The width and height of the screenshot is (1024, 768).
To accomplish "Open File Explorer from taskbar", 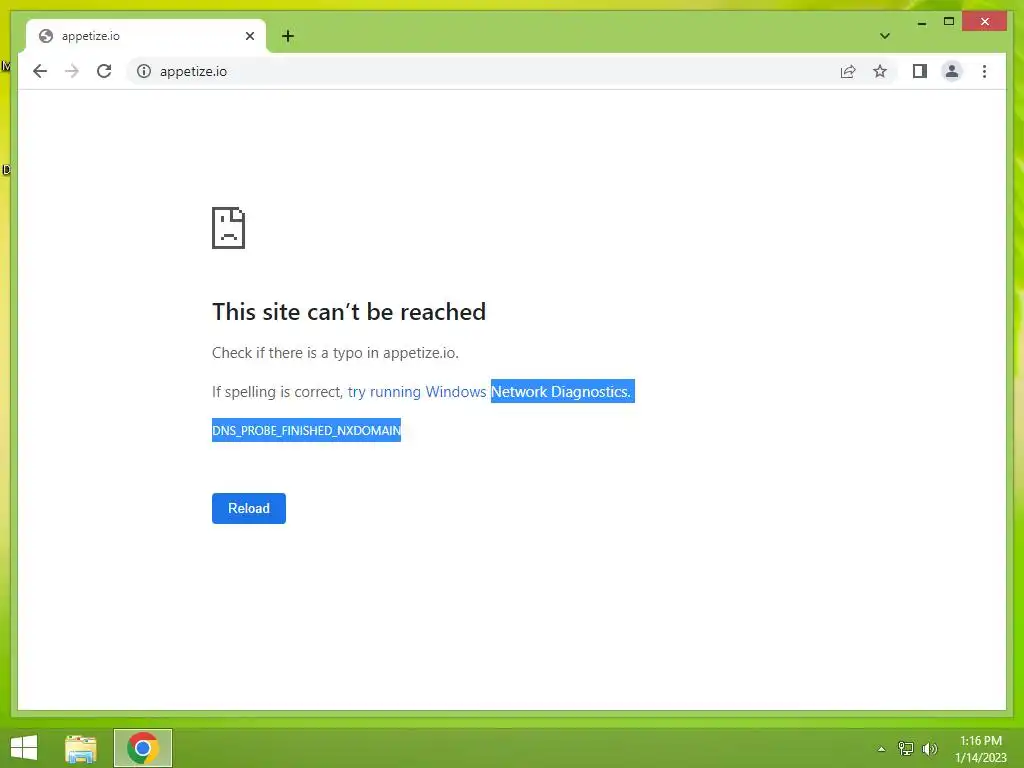I will coord(81,748).
